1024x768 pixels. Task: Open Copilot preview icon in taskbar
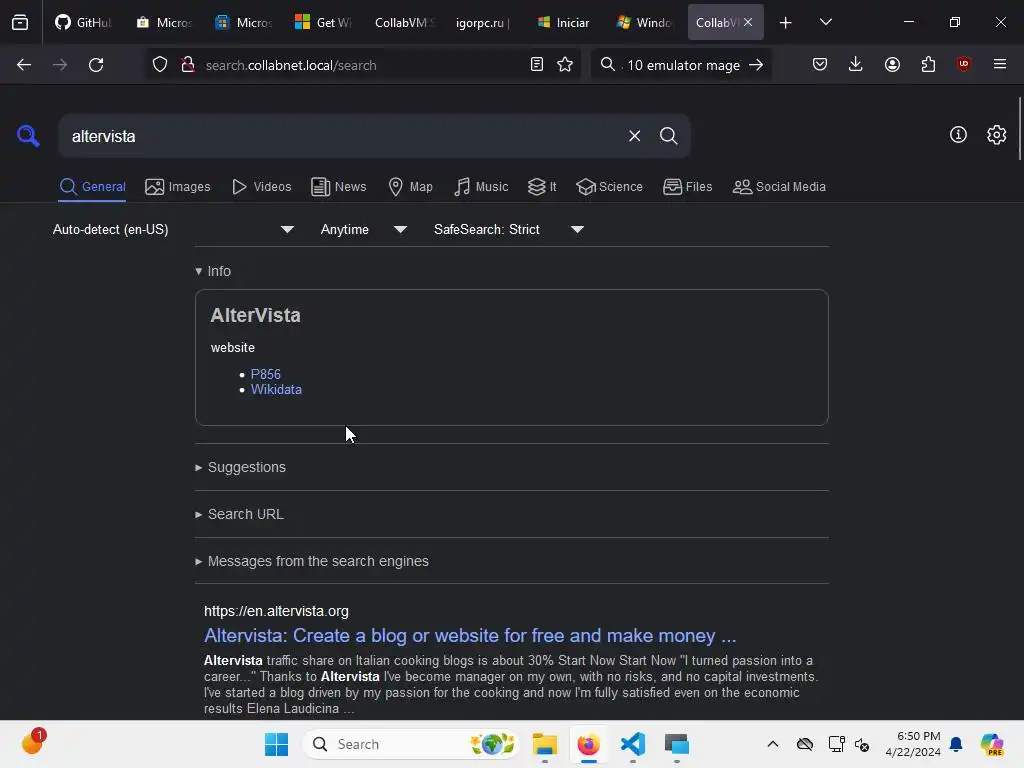(x=992, y=744)
